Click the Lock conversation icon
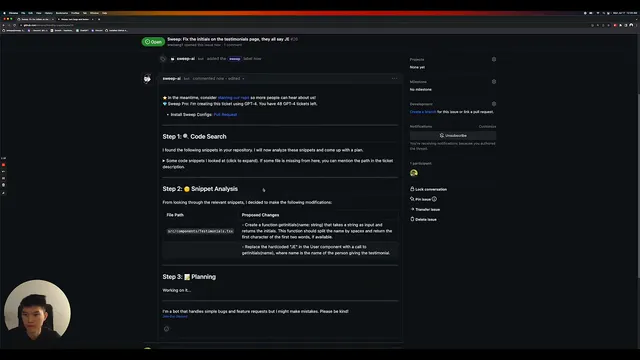Viewport: 640px width, 360px height. (x=412, y=189)
